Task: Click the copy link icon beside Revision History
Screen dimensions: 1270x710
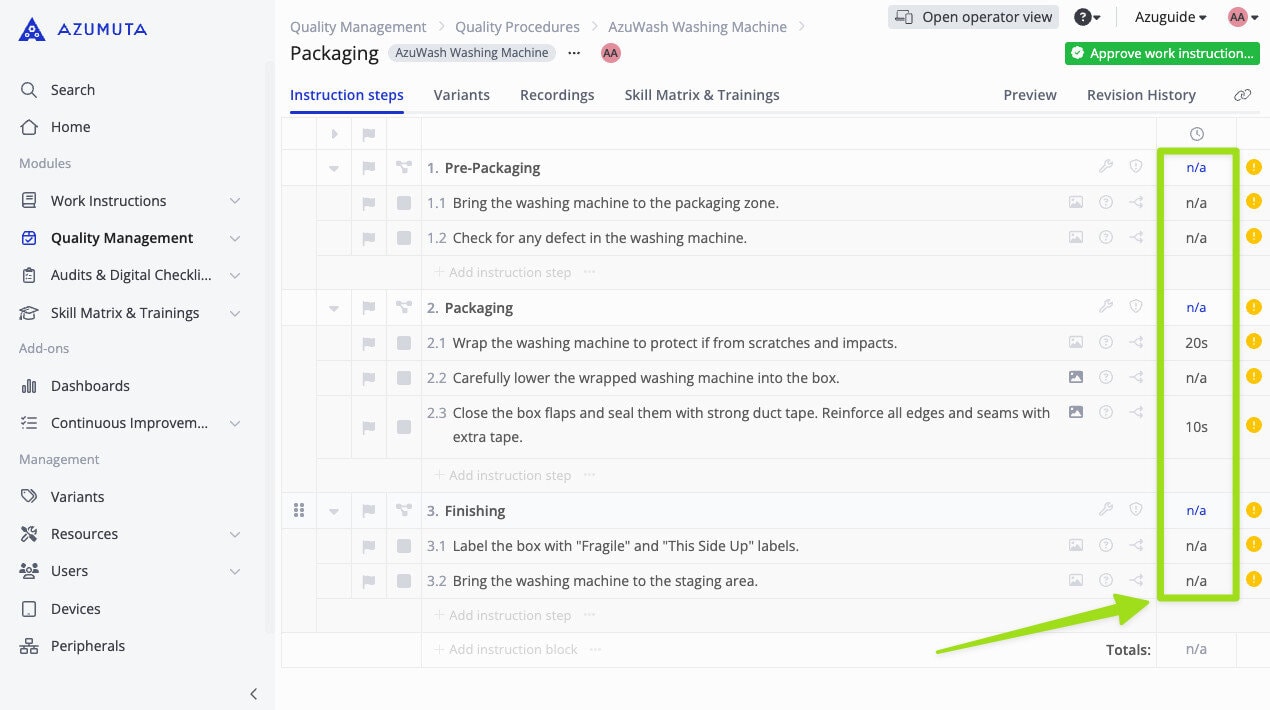Action: pyautogui.click(x=1242, y=95)
